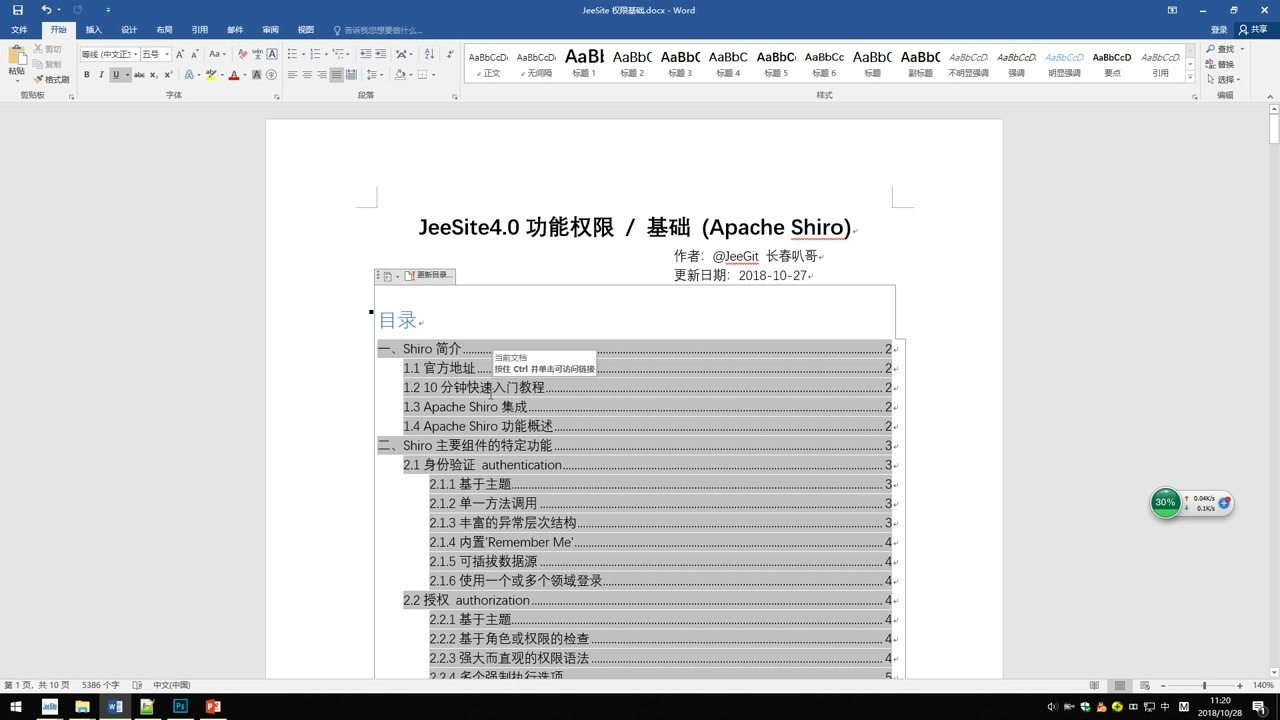Click the Photoshop icon in the taskbar

click(x=180, y=707)
